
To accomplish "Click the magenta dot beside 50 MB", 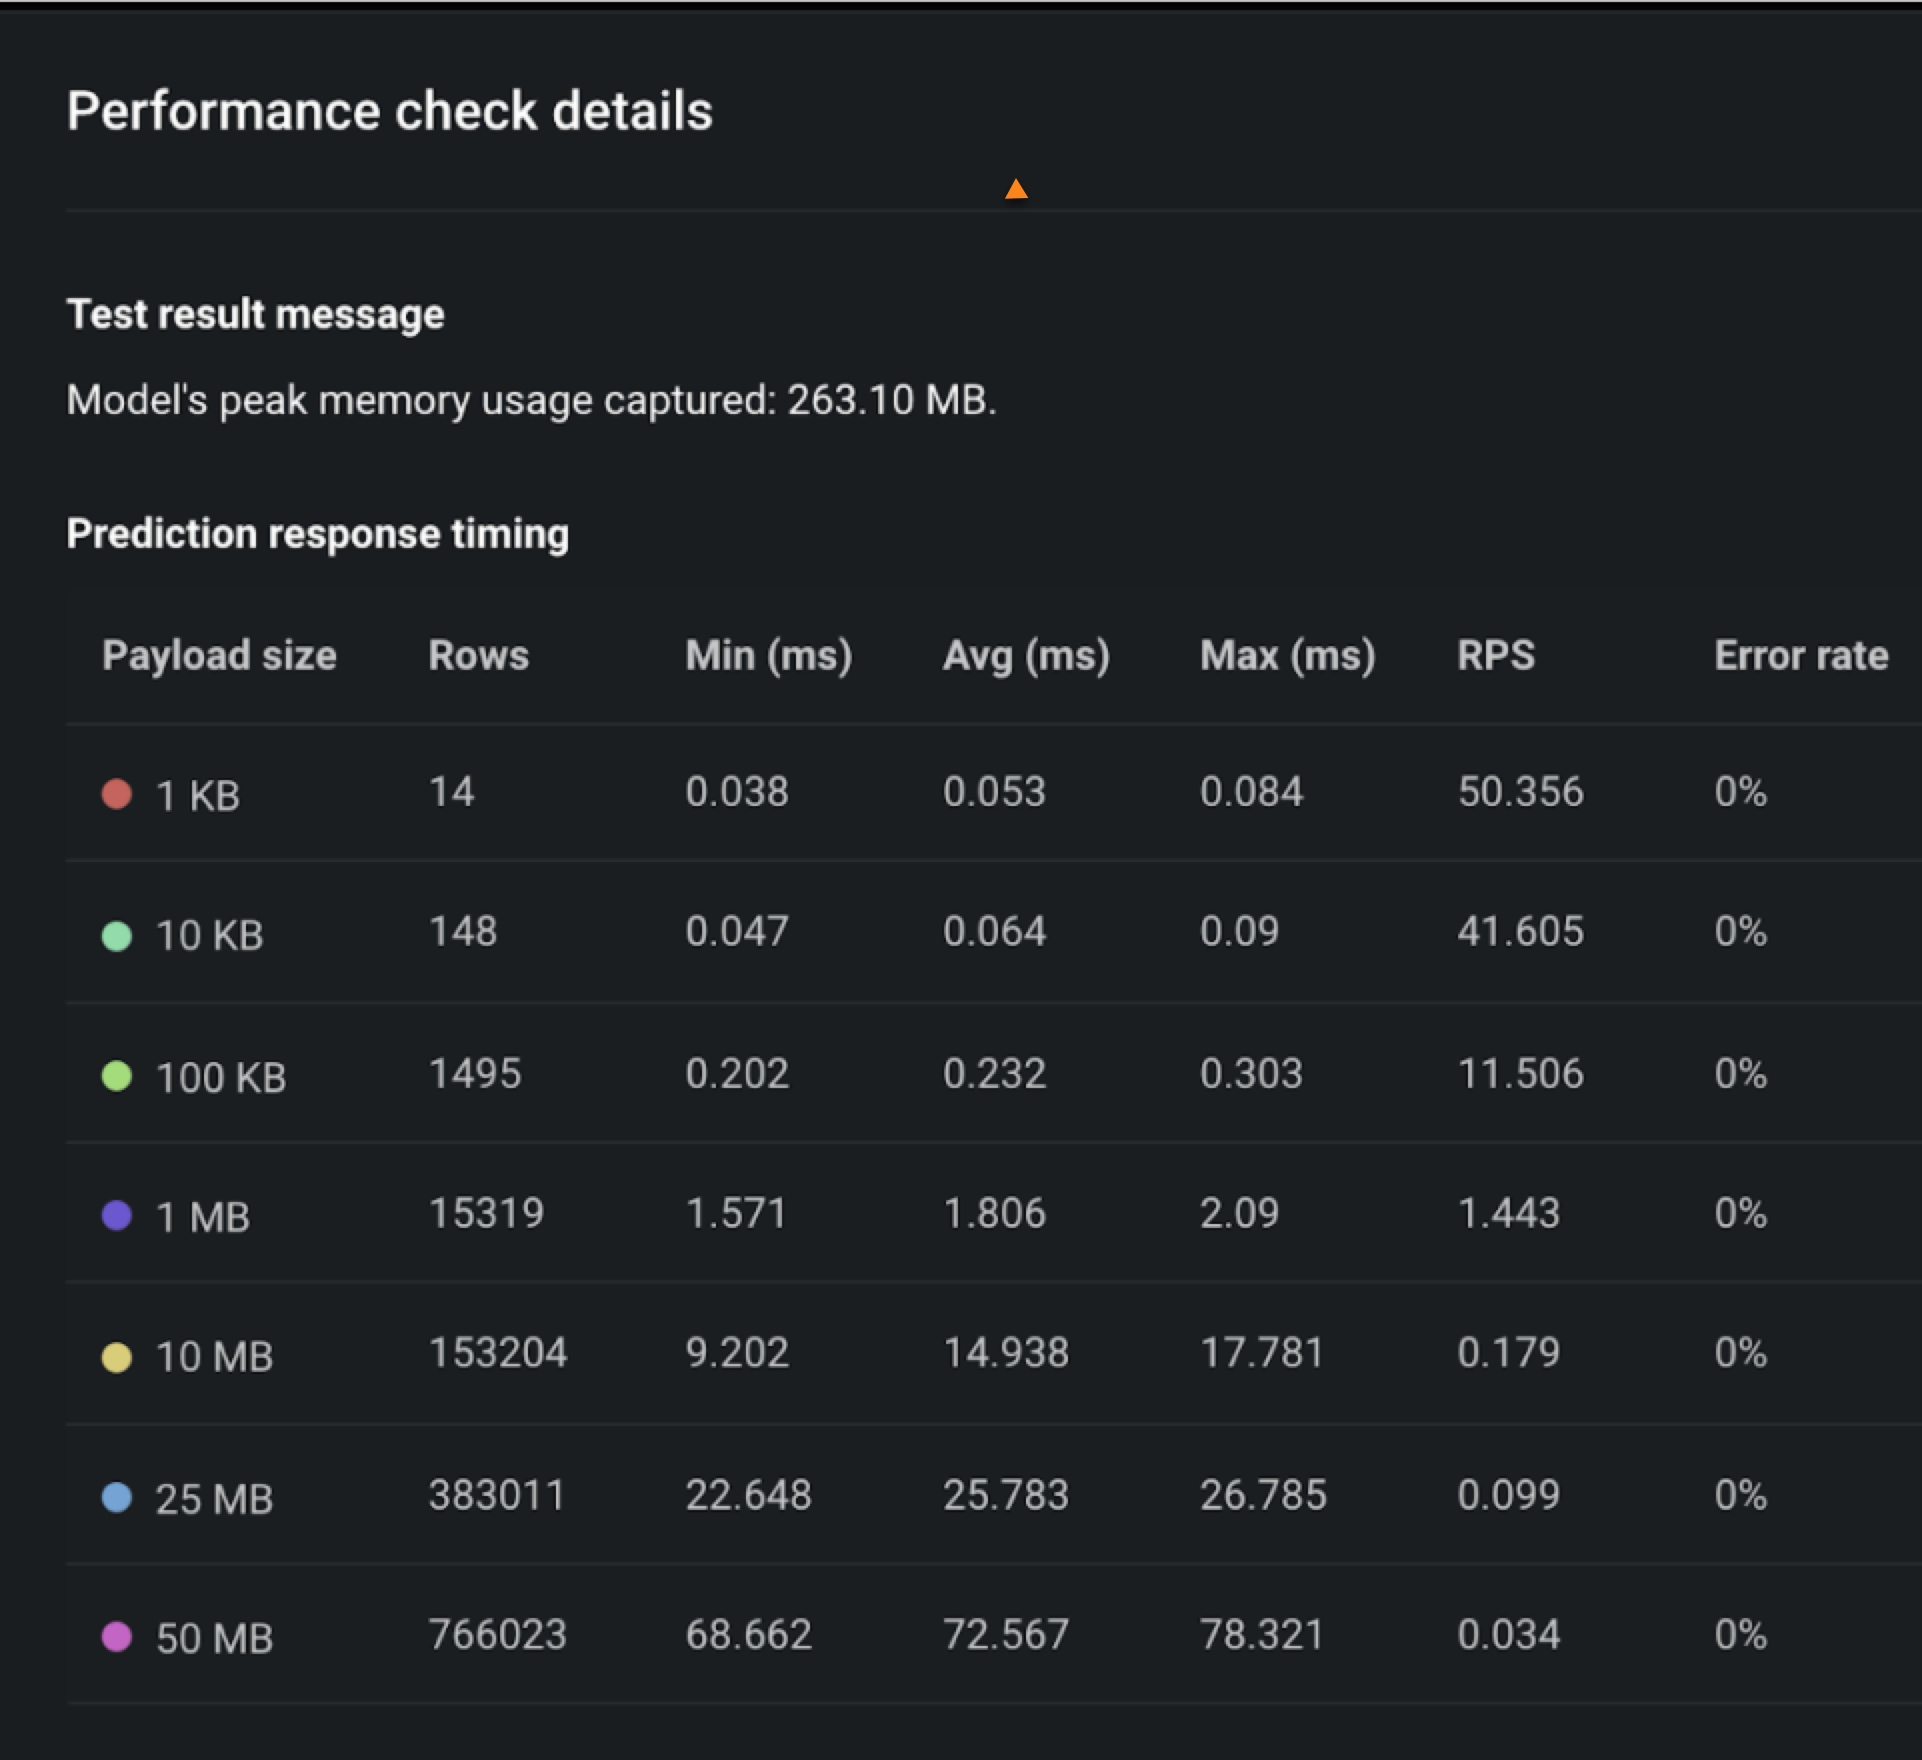I will [117, 1637].
